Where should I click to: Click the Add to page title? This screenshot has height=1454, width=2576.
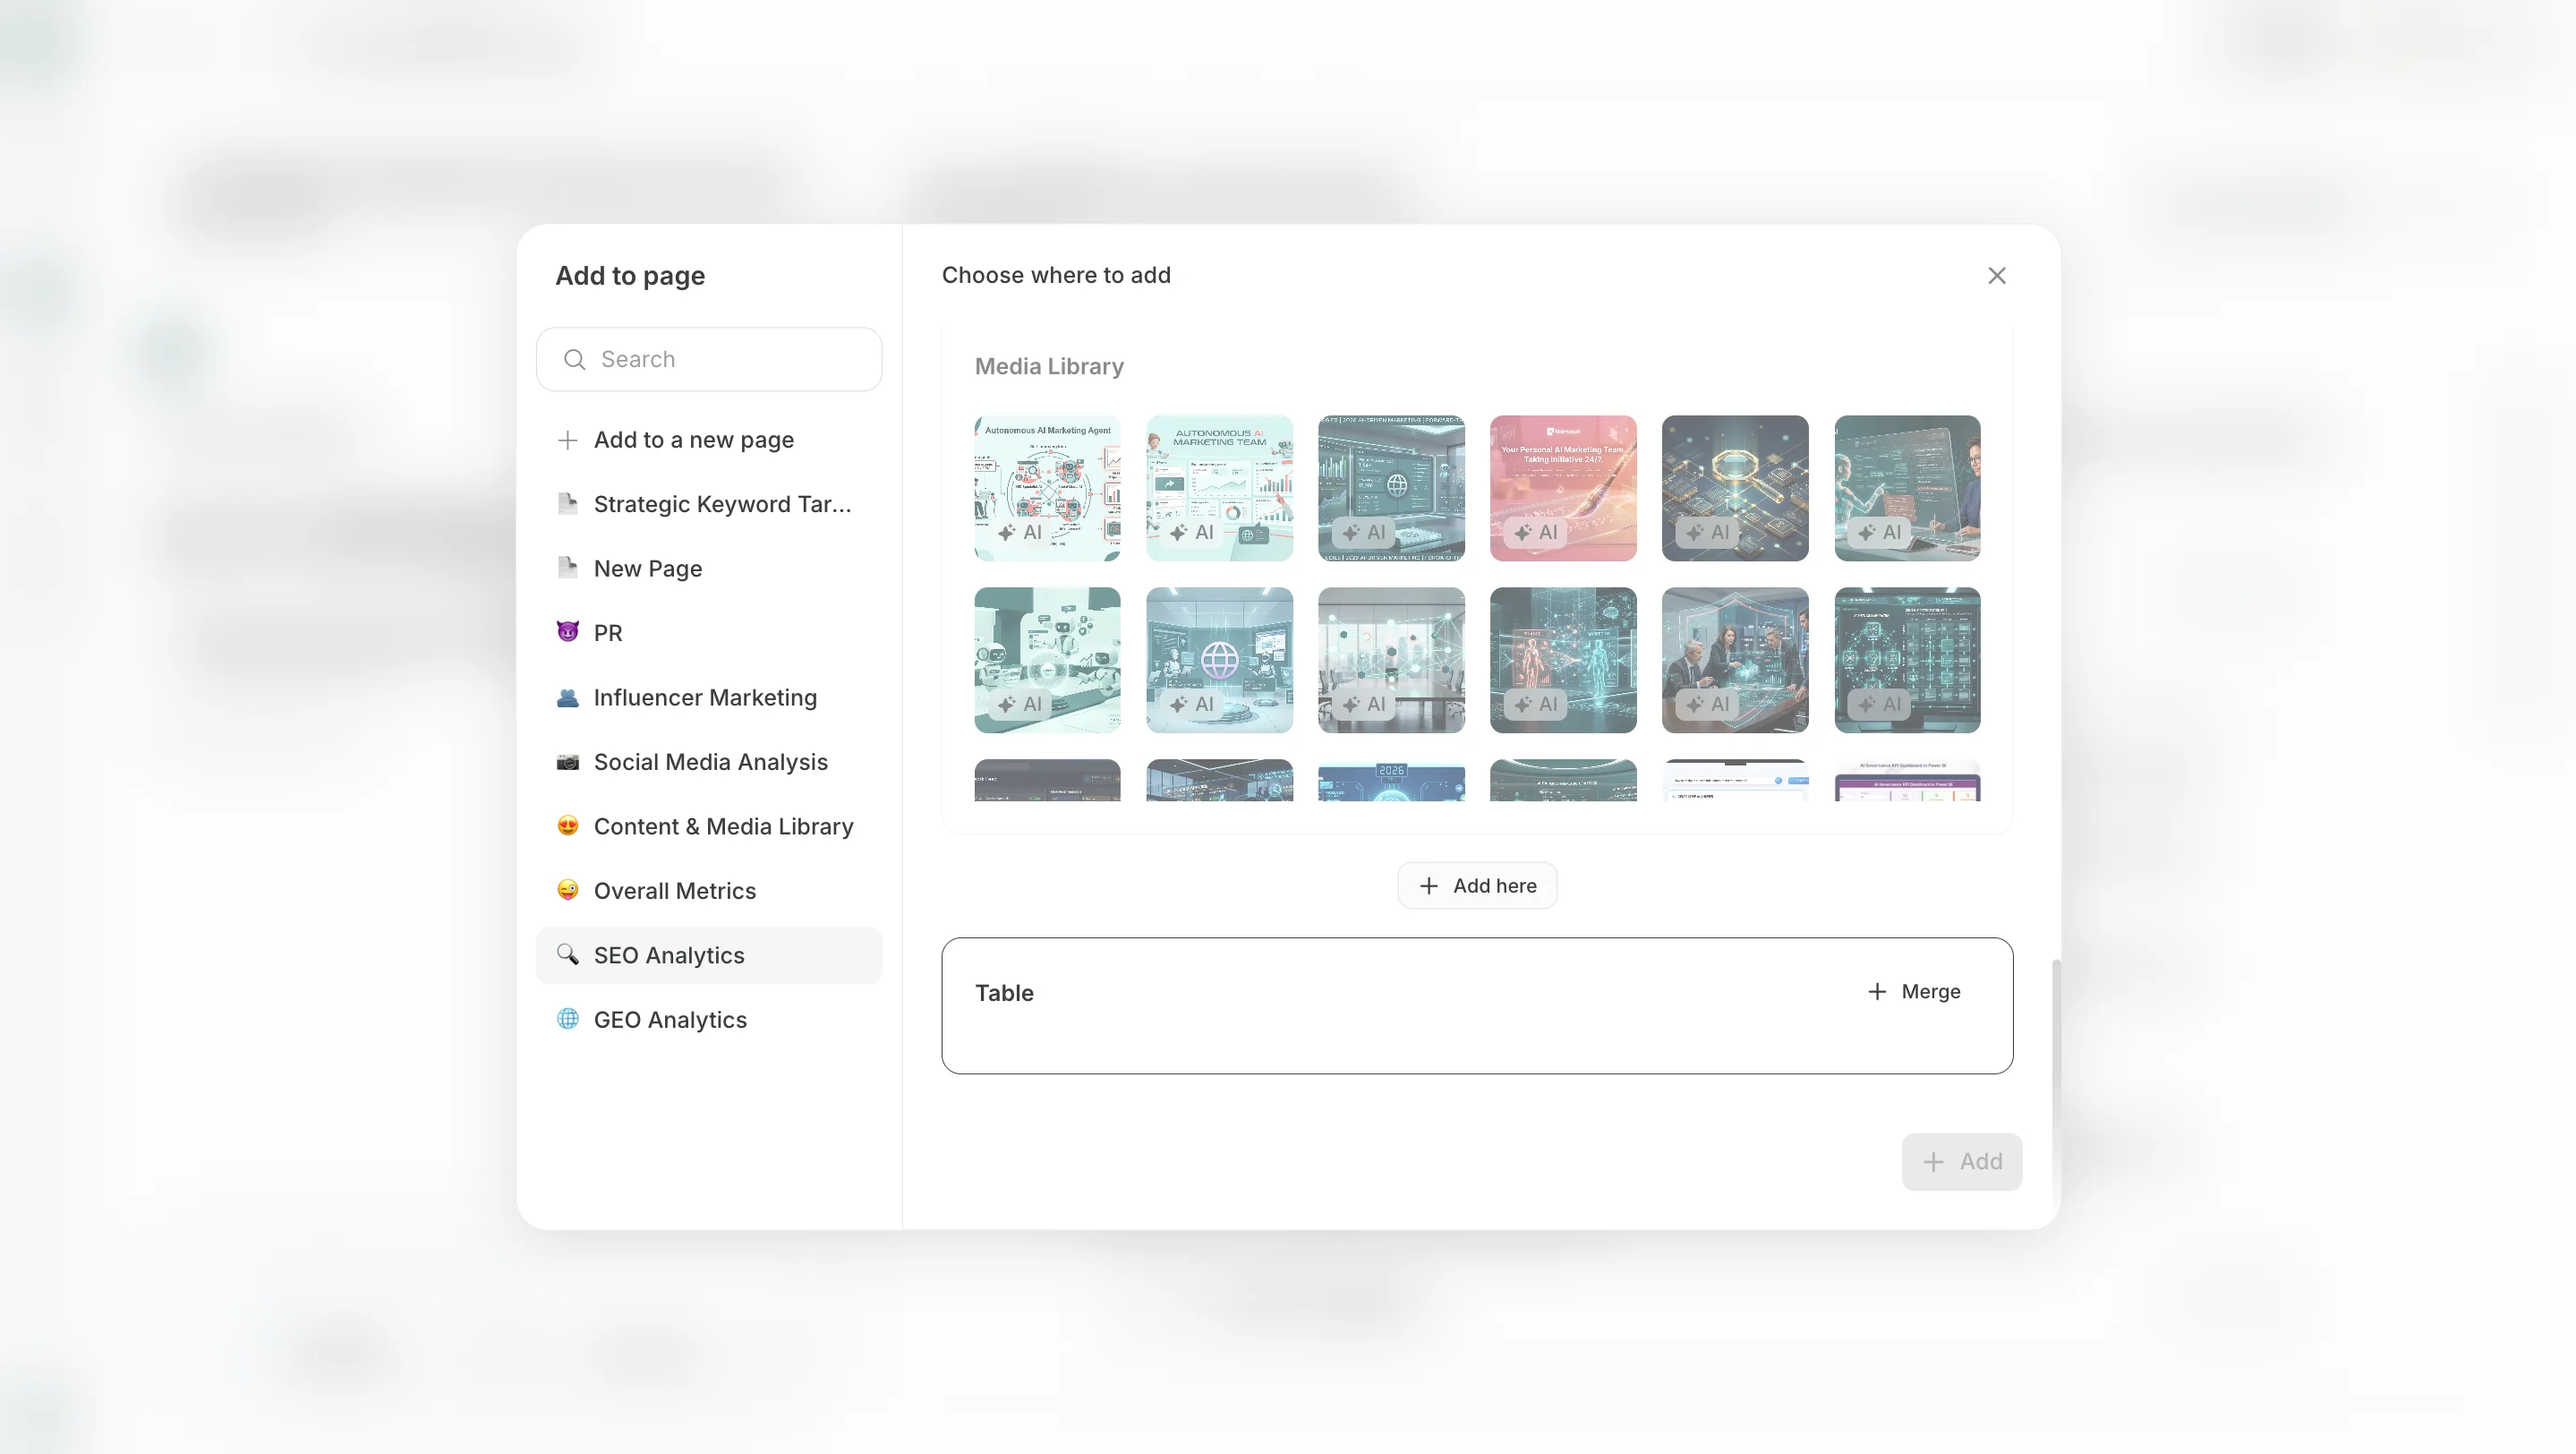630,276
